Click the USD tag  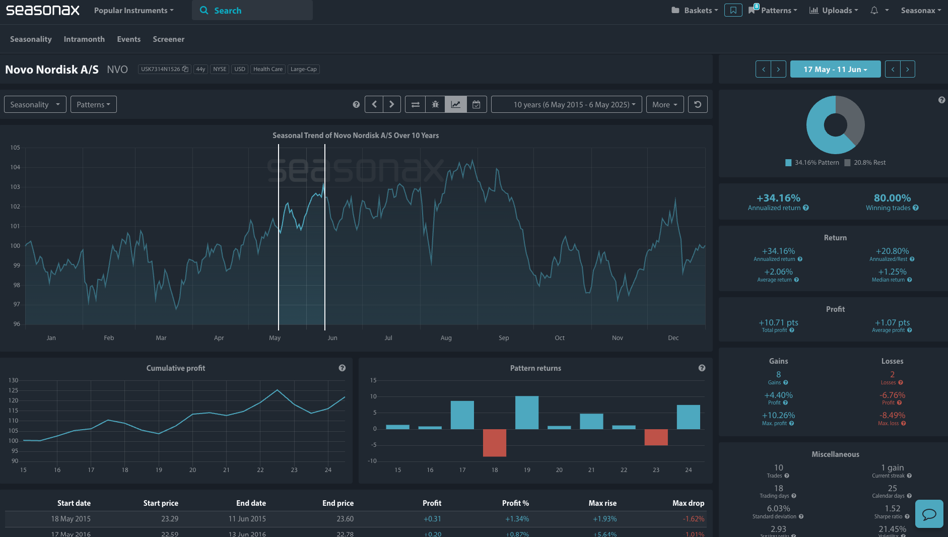pos(239,69)
